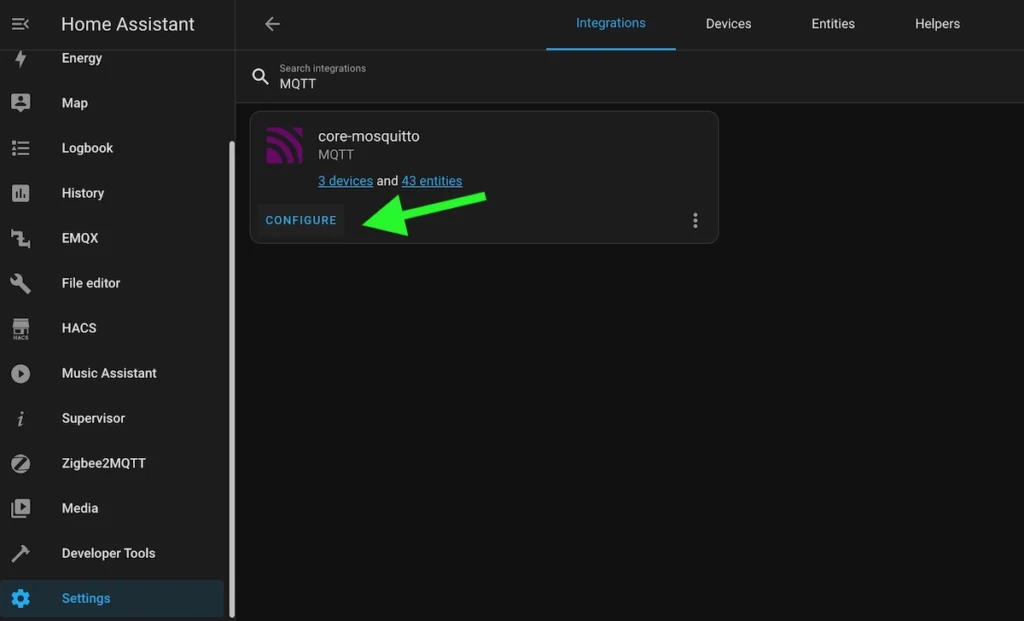The height and width of the screenshot is (621, 1024).
Task: Click the Logbook list icon
Action: click(20, 148)
